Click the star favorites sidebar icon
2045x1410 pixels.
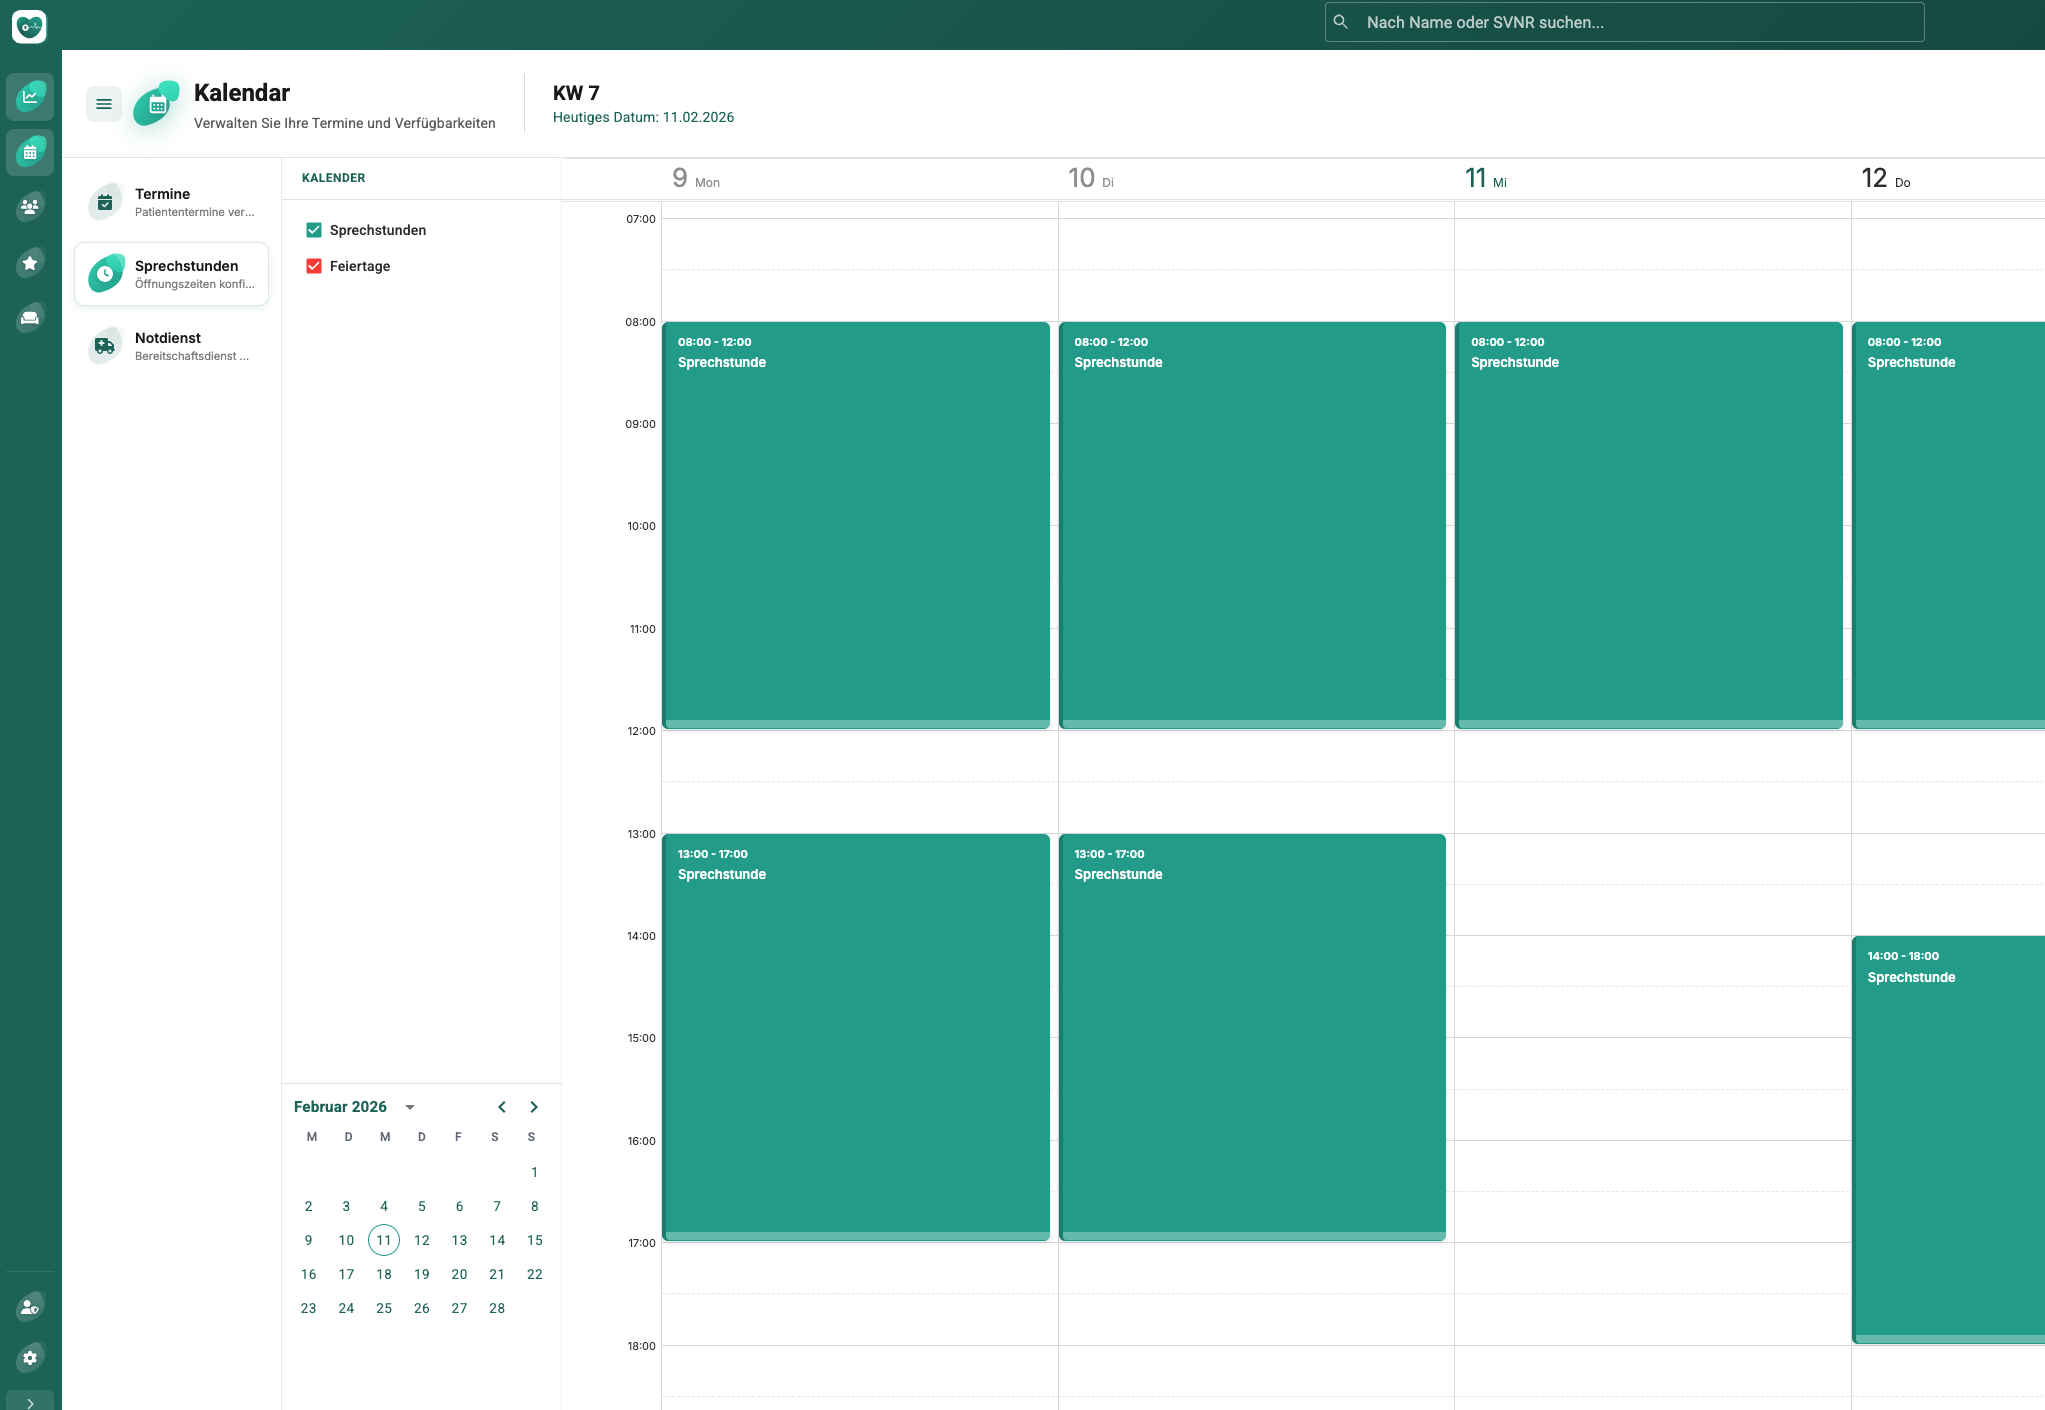click(30, 263)
